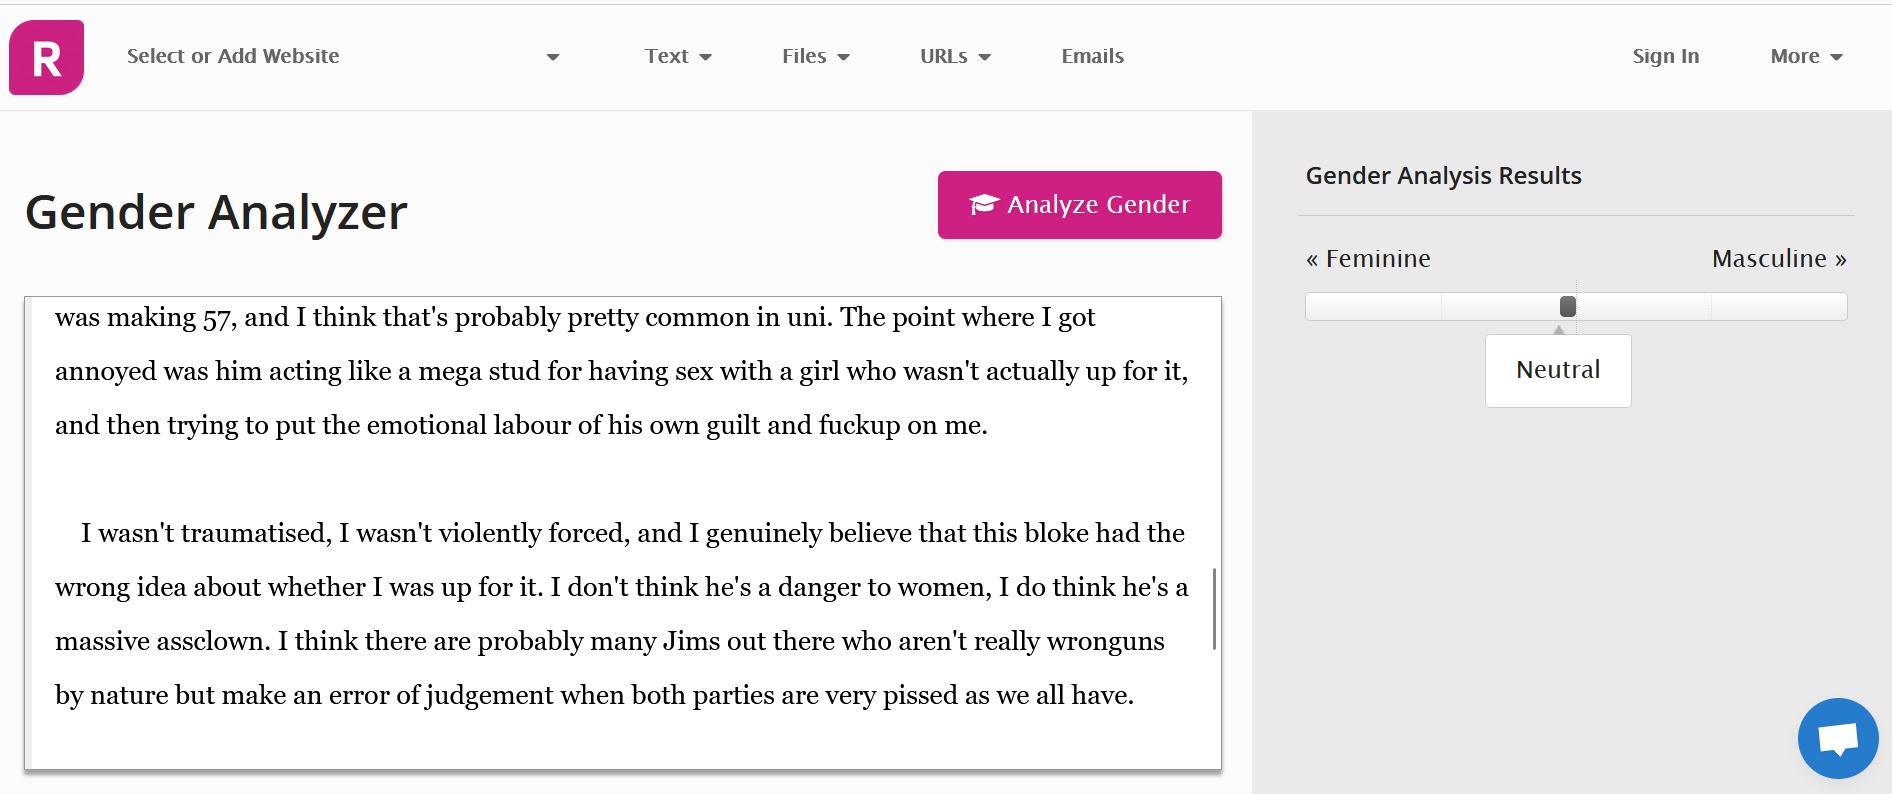Open the Emails menu item
Image resolution: width=1892 pixels, height=794 pixels.
pyautogui.click(x=1092, y=56)
